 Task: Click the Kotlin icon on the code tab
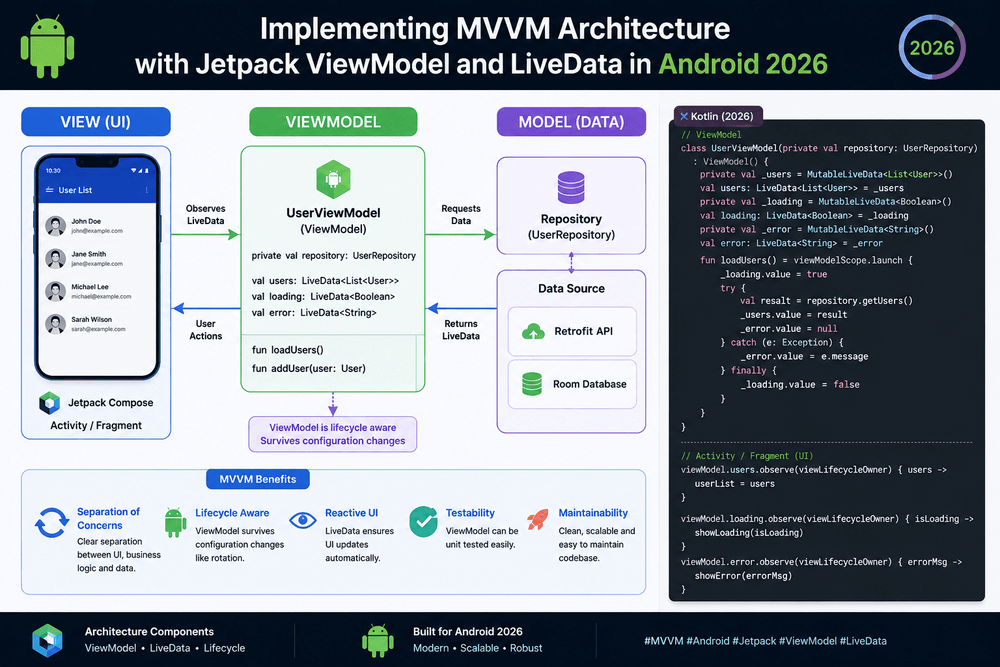(684, 116)
